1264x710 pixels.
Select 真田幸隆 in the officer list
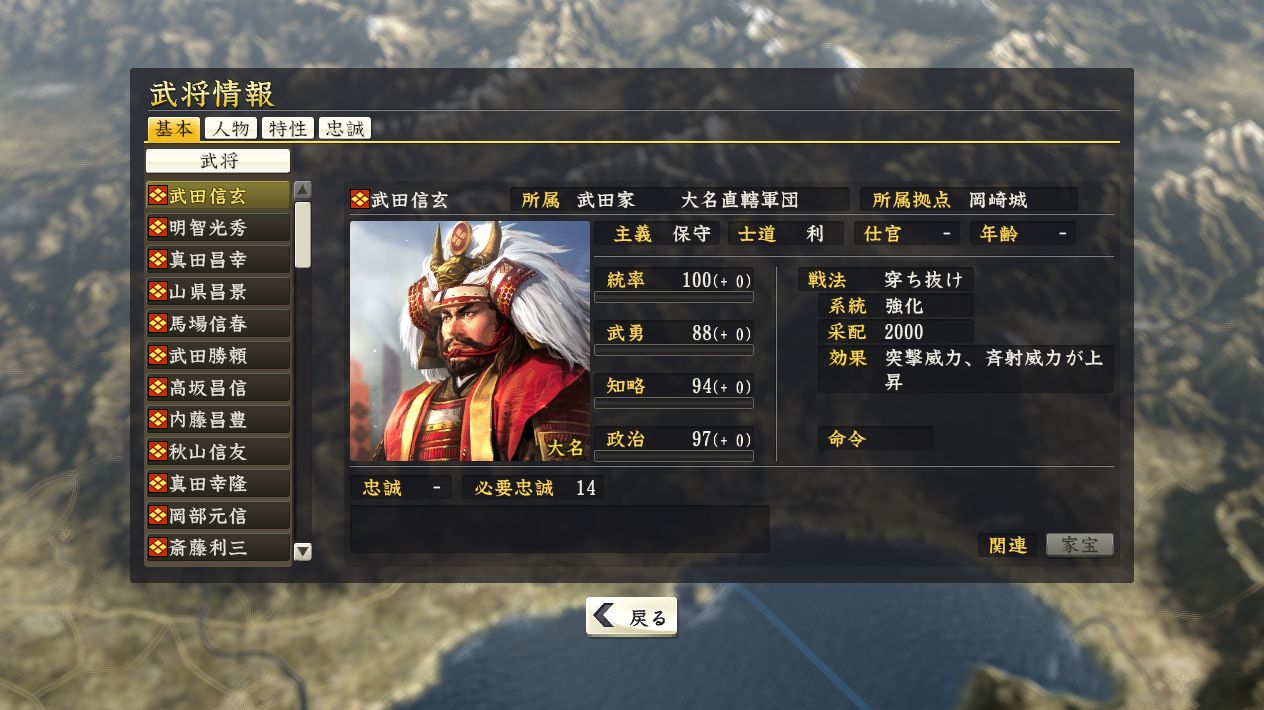218,483
